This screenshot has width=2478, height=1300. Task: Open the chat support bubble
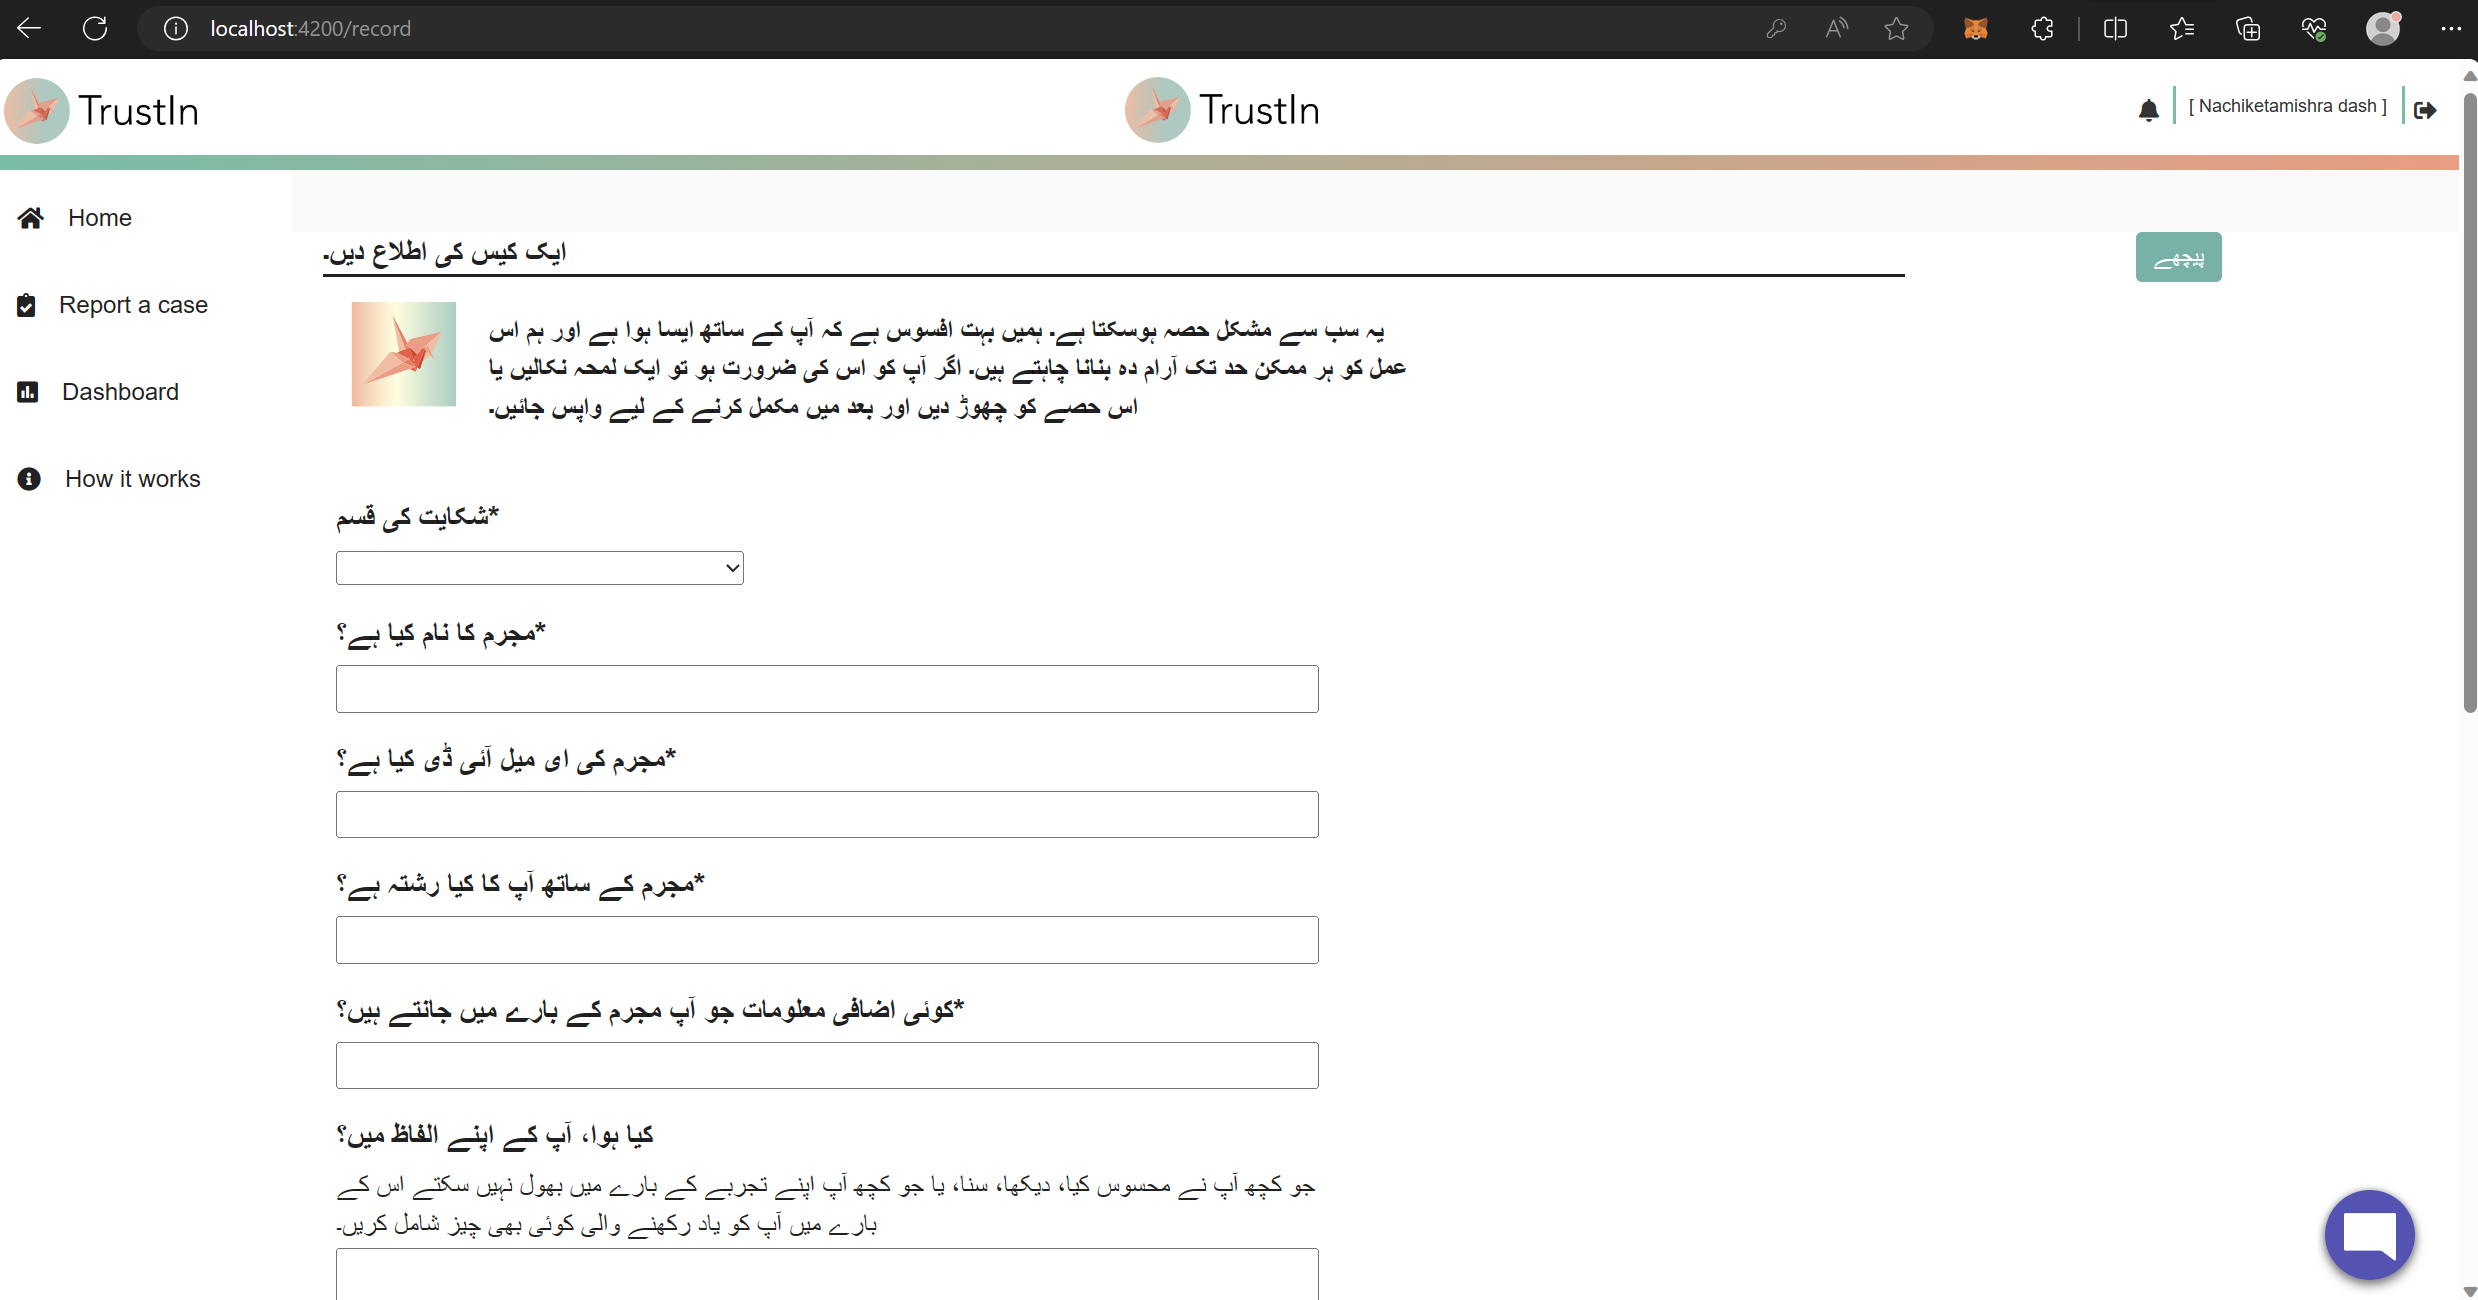[x=2369, y=1235]
